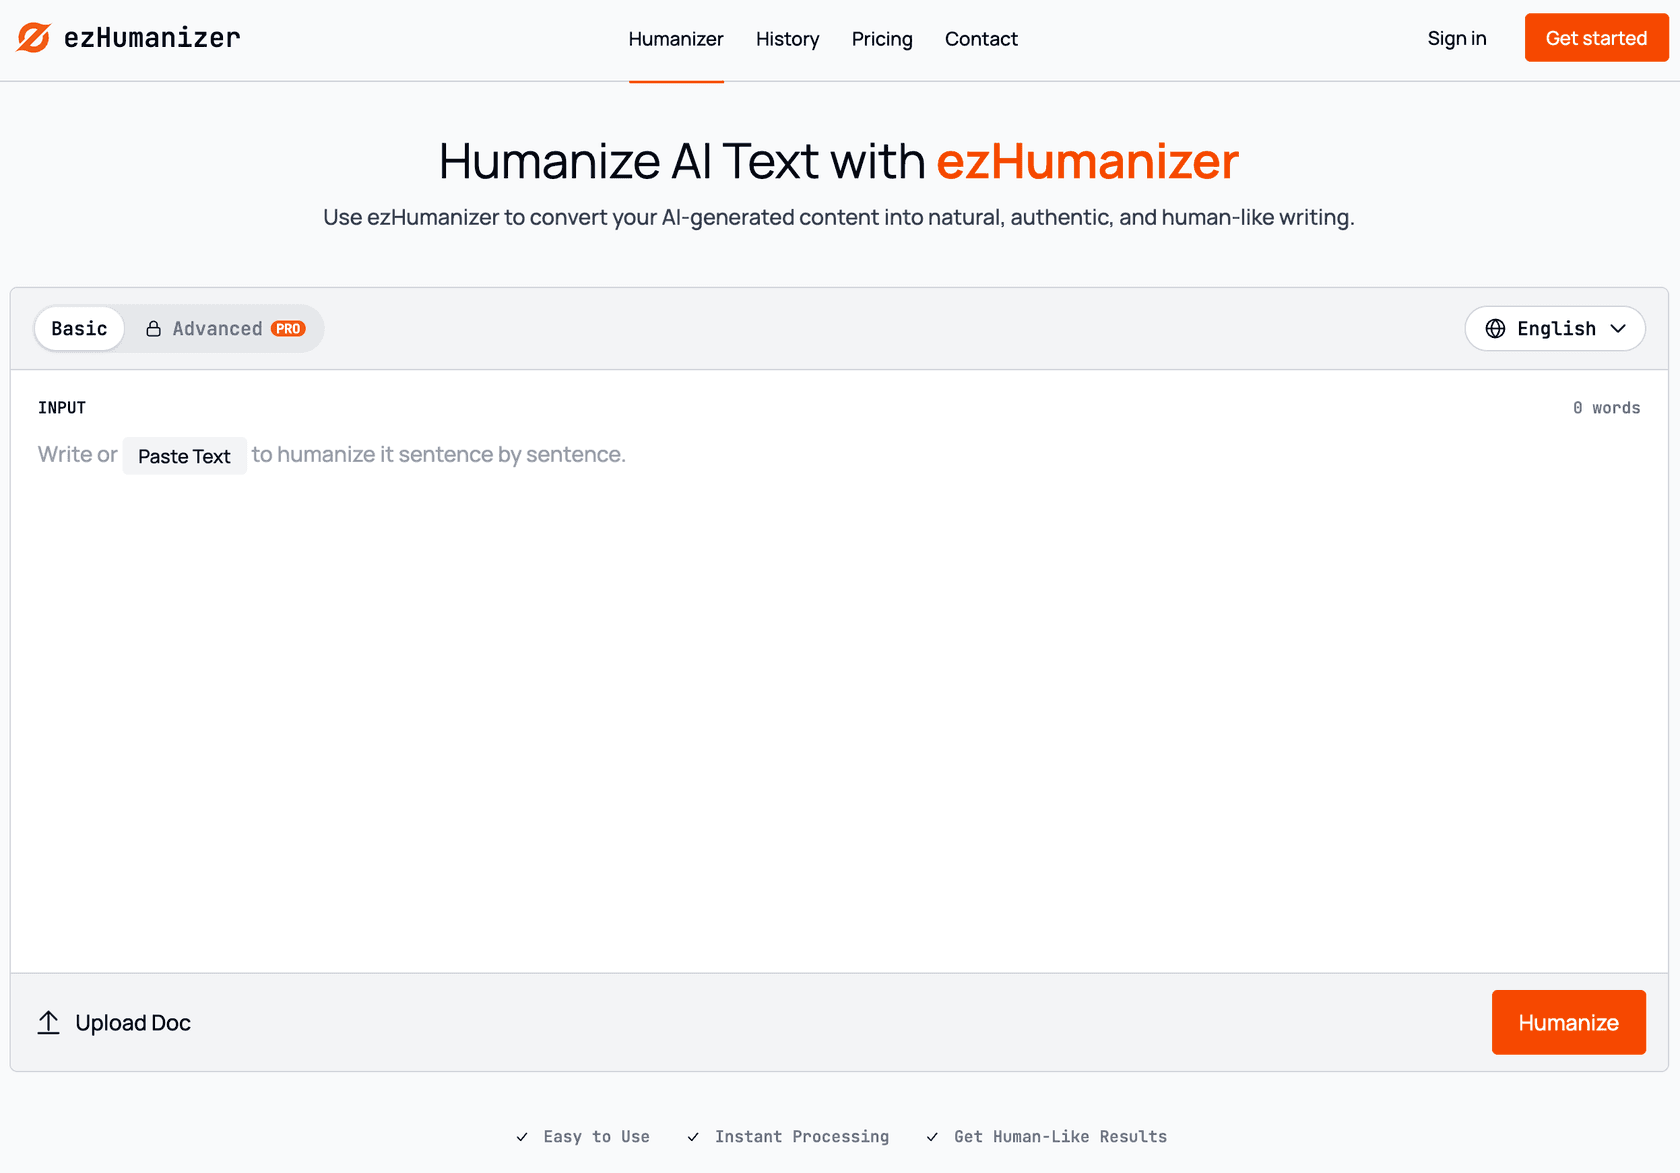Viewport: 1680px width, 1173px height.
Task: Click the Easy to Use text
Action: click(597, 1137)
